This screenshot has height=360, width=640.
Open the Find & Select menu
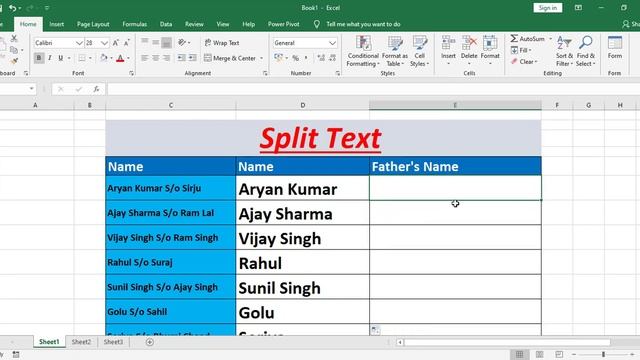[x=586, y=51]
